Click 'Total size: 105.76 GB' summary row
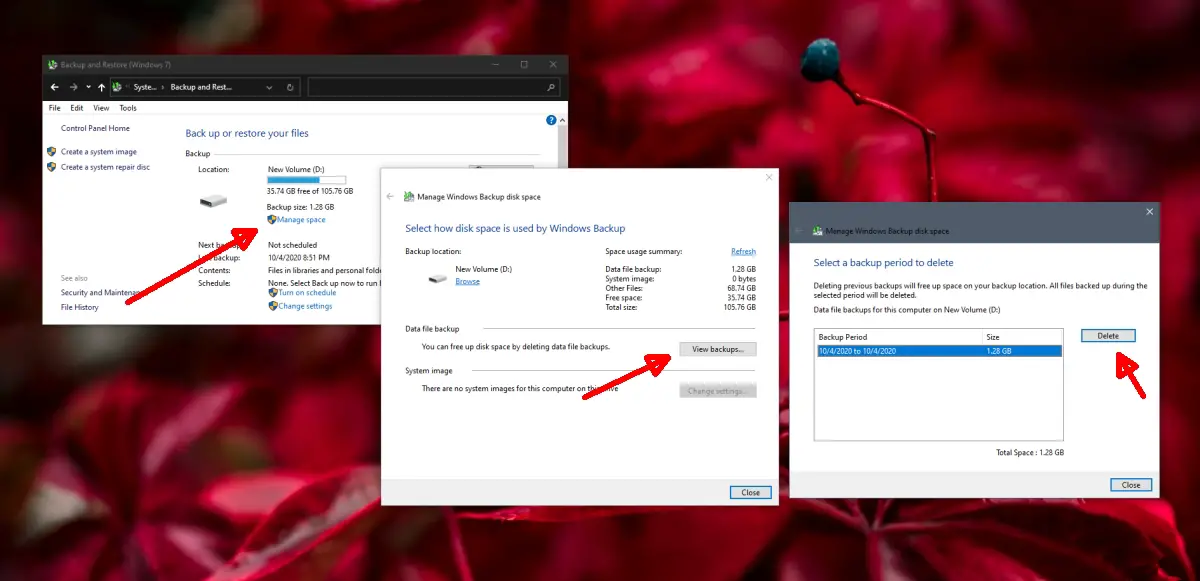Viewport: 1200px width, 581px height. tap(681, 307)
